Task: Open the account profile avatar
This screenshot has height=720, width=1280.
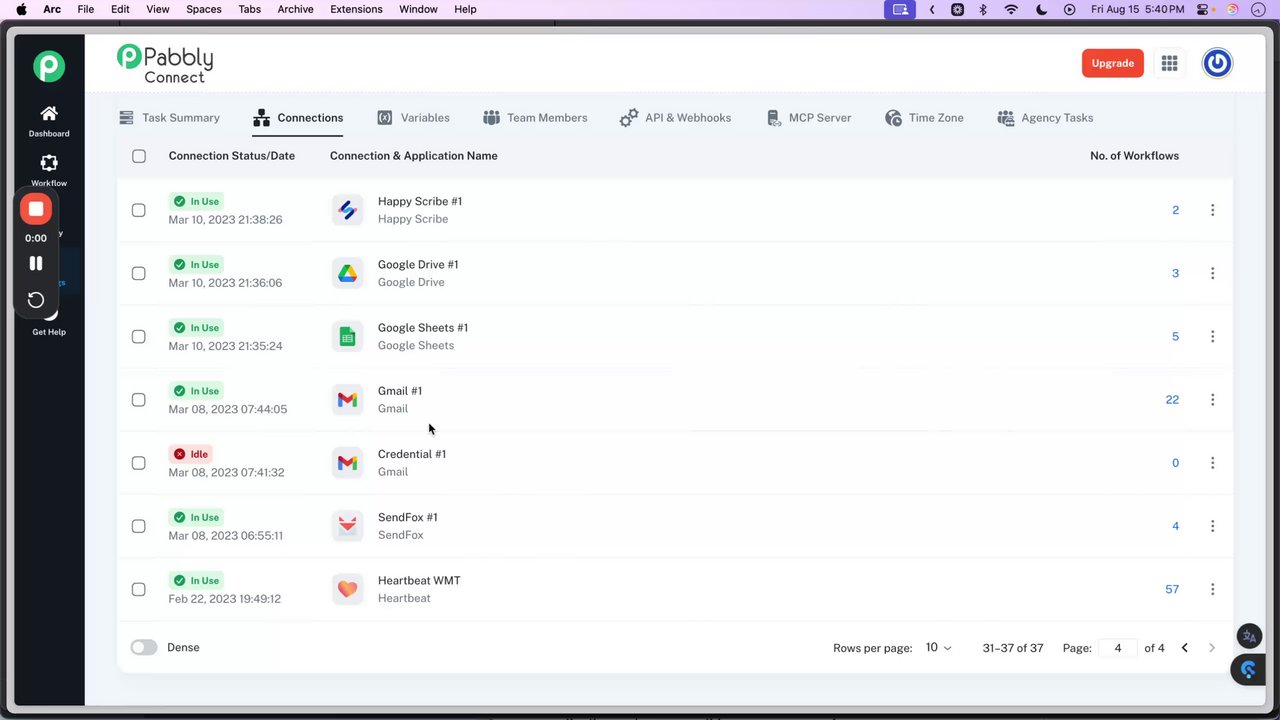Action: pyautogui.click(x=1217, y=63)
